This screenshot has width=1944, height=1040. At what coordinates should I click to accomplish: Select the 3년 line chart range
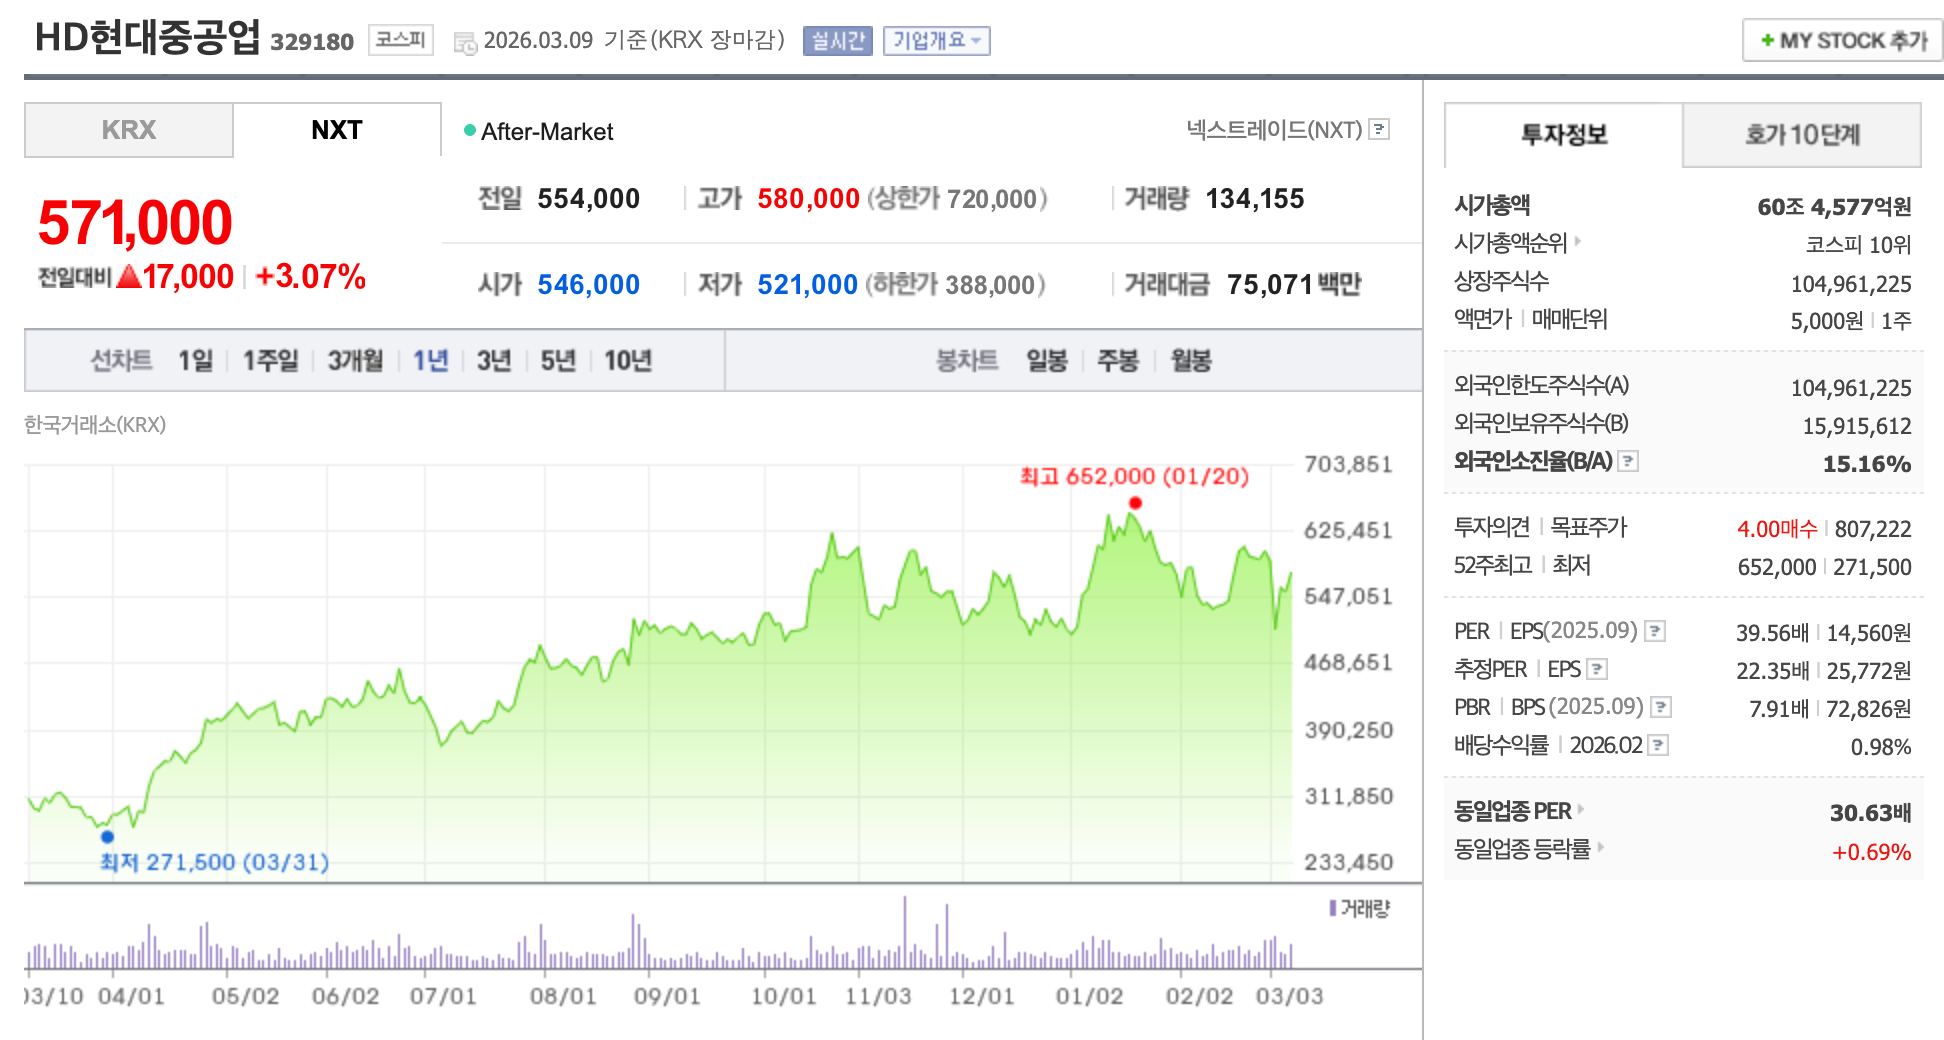494,360
